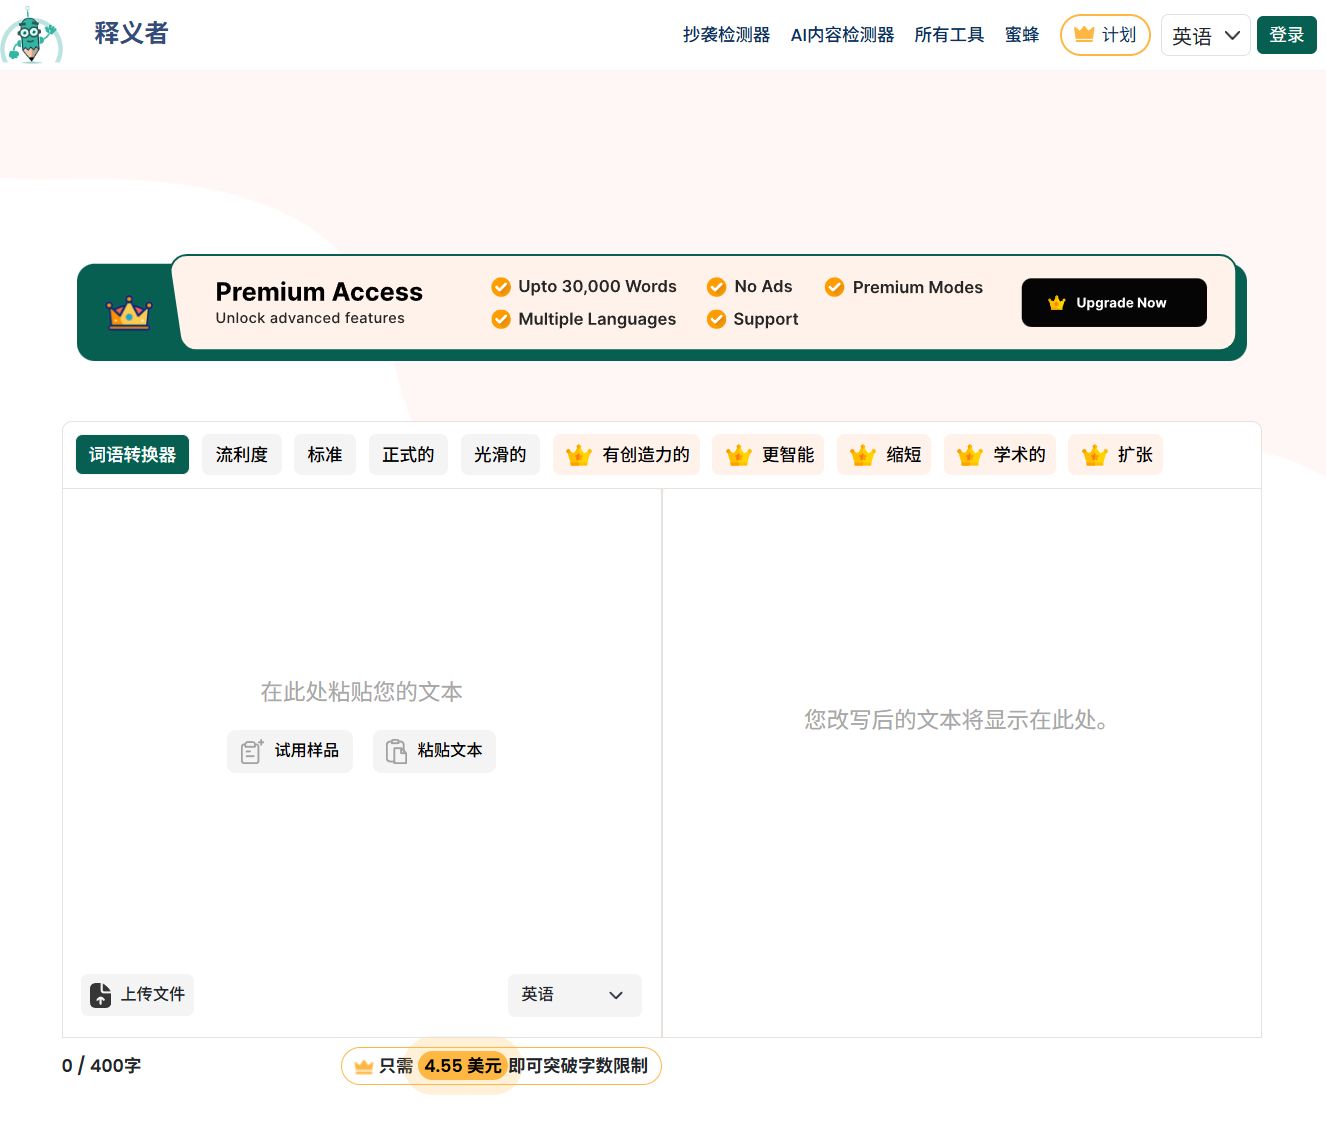Click the 登录 button

point(1287,35)
